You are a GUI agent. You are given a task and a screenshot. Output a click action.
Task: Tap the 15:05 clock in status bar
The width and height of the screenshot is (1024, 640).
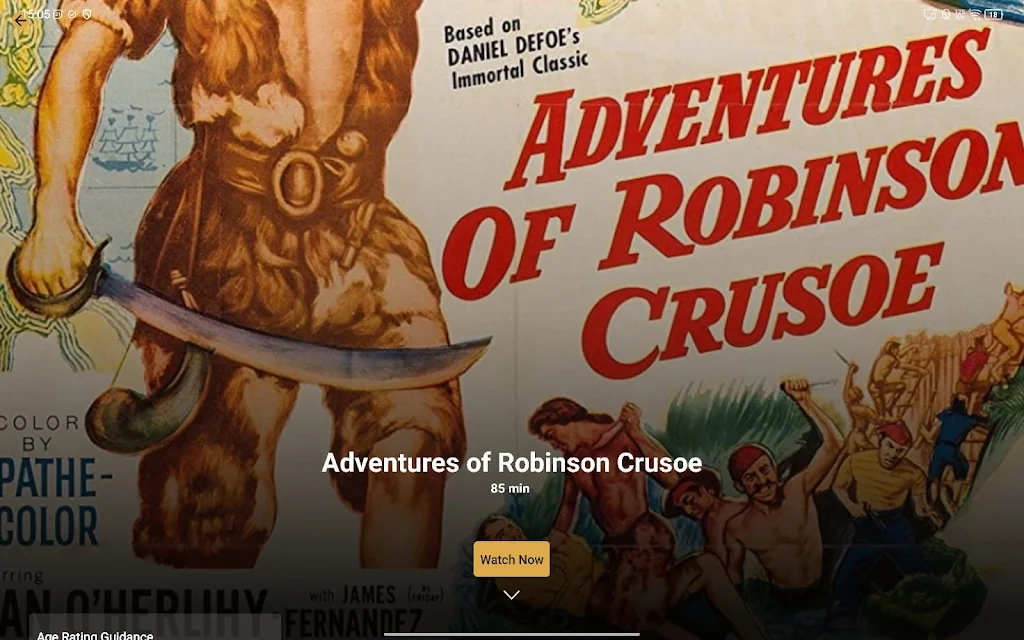click(35, 14)
